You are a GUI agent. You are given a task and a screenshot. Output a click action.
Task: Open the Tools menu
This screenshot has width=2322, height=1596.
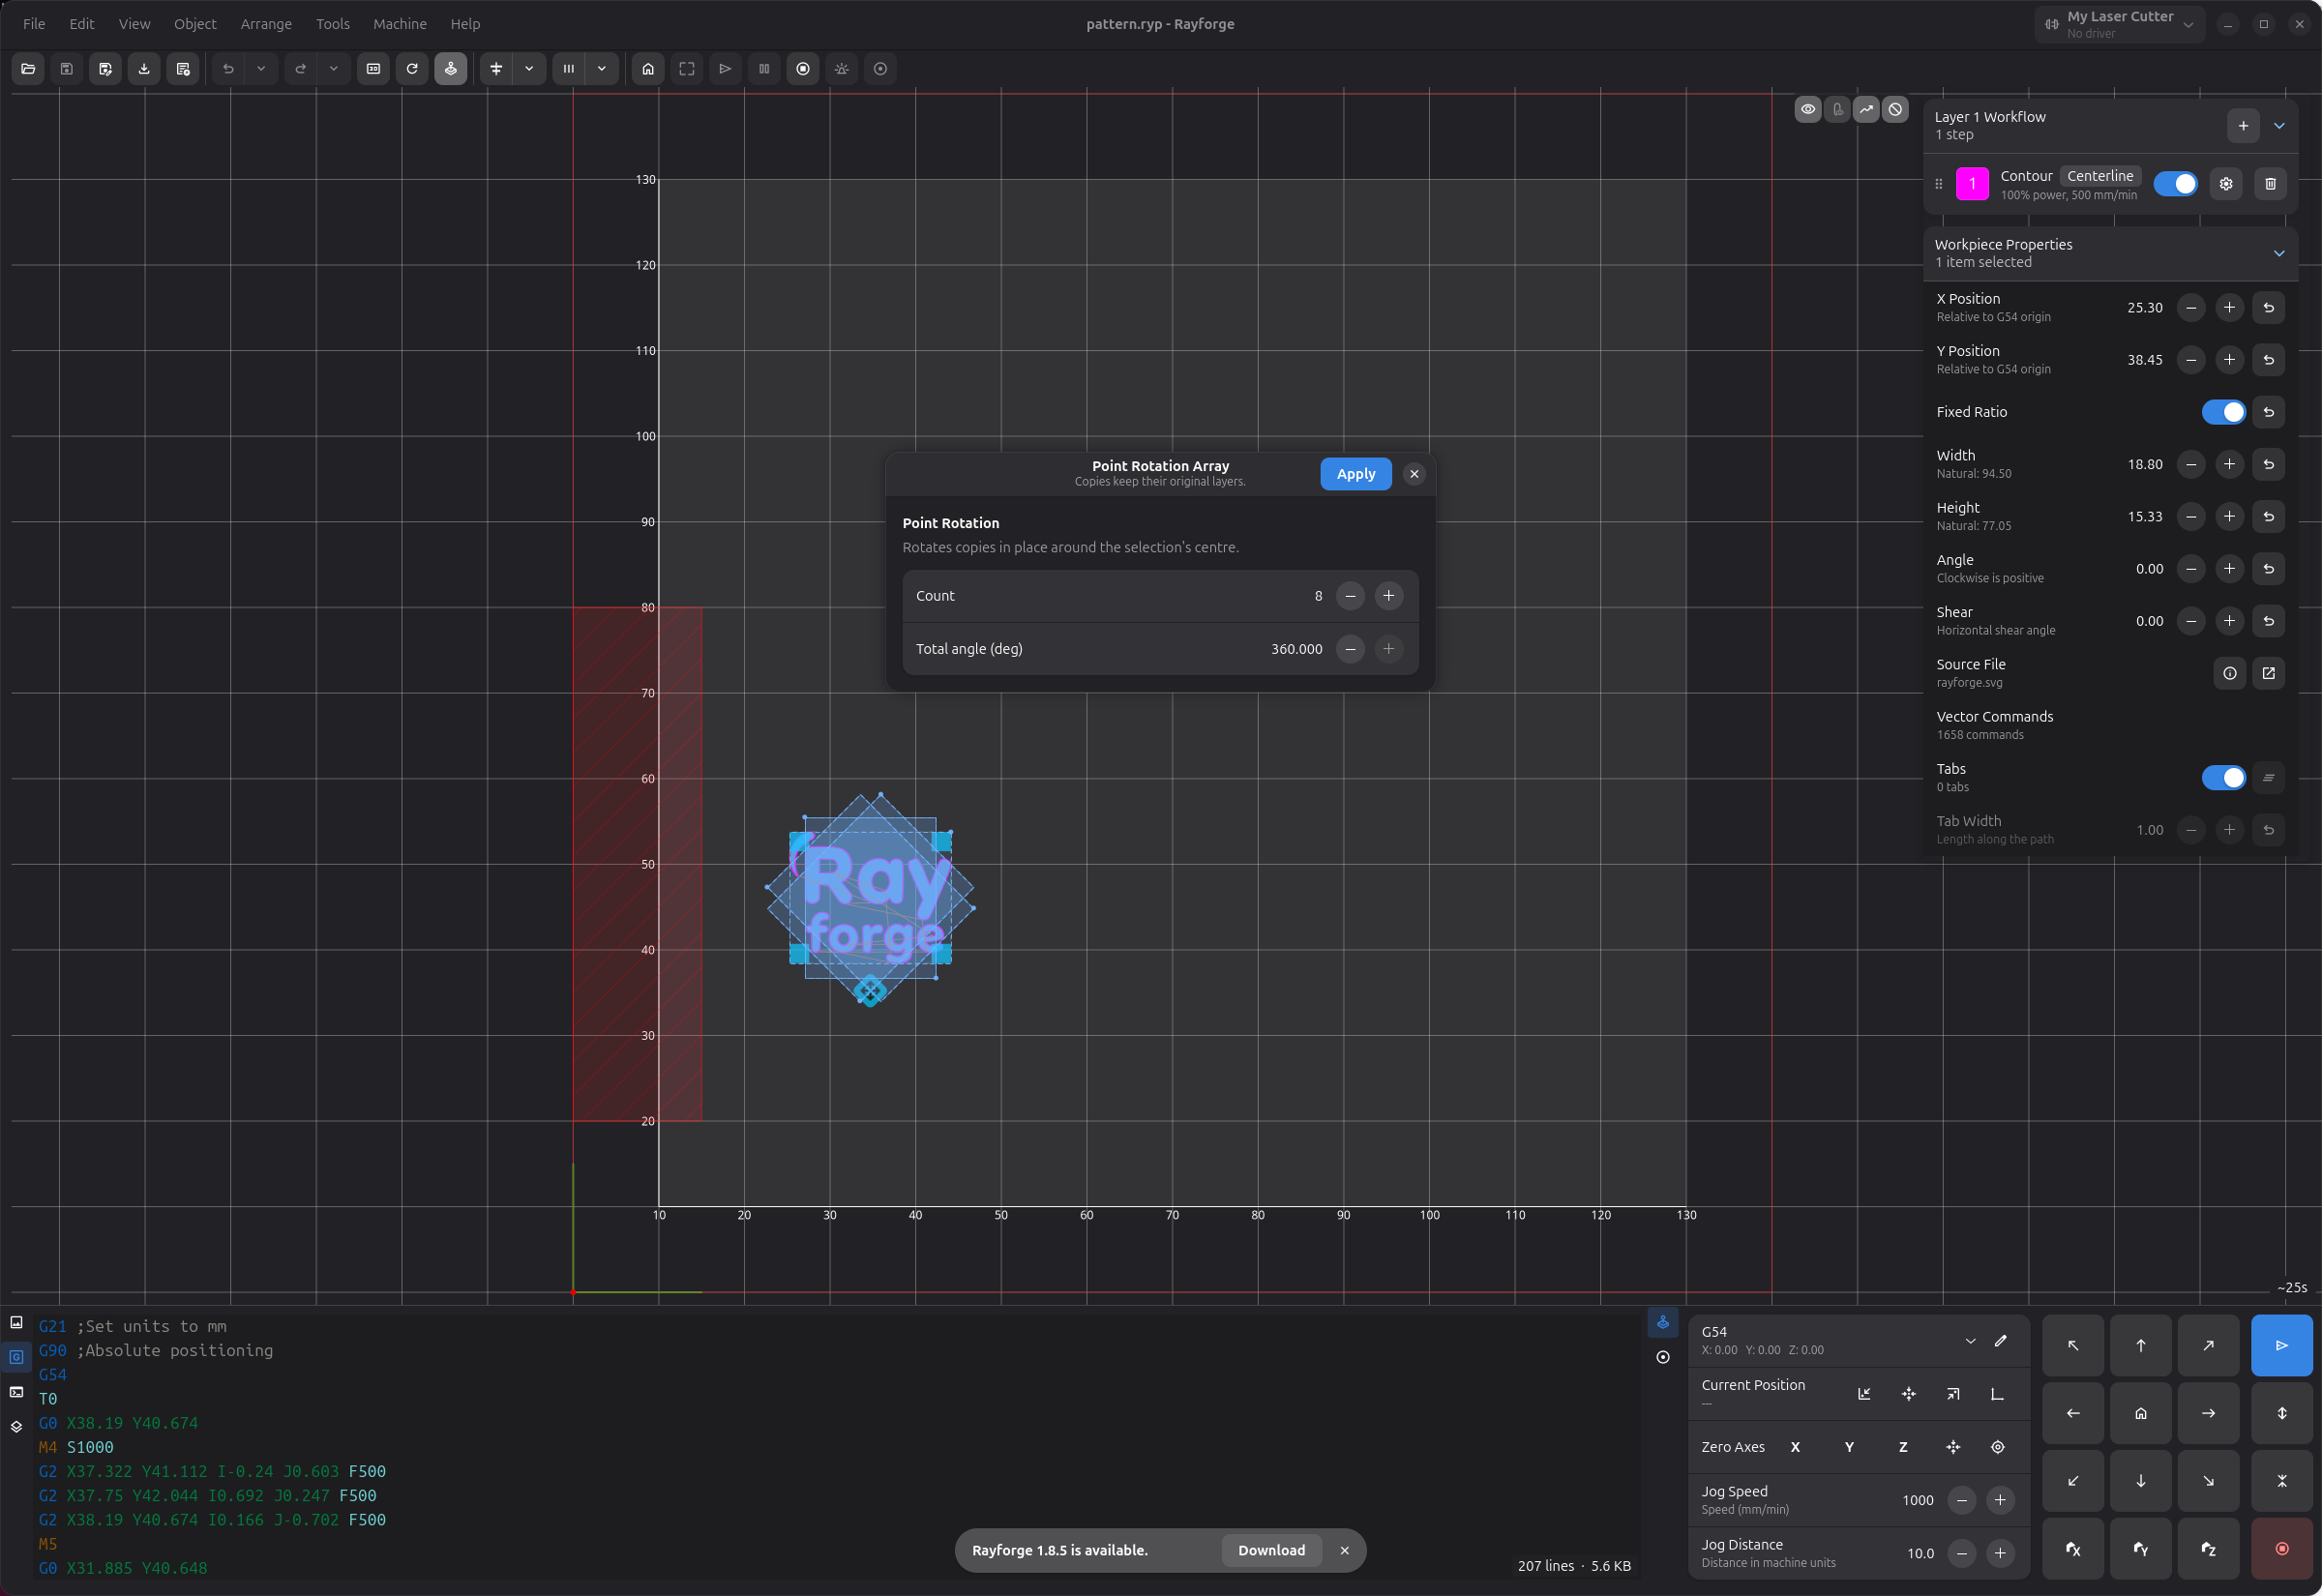333,24
